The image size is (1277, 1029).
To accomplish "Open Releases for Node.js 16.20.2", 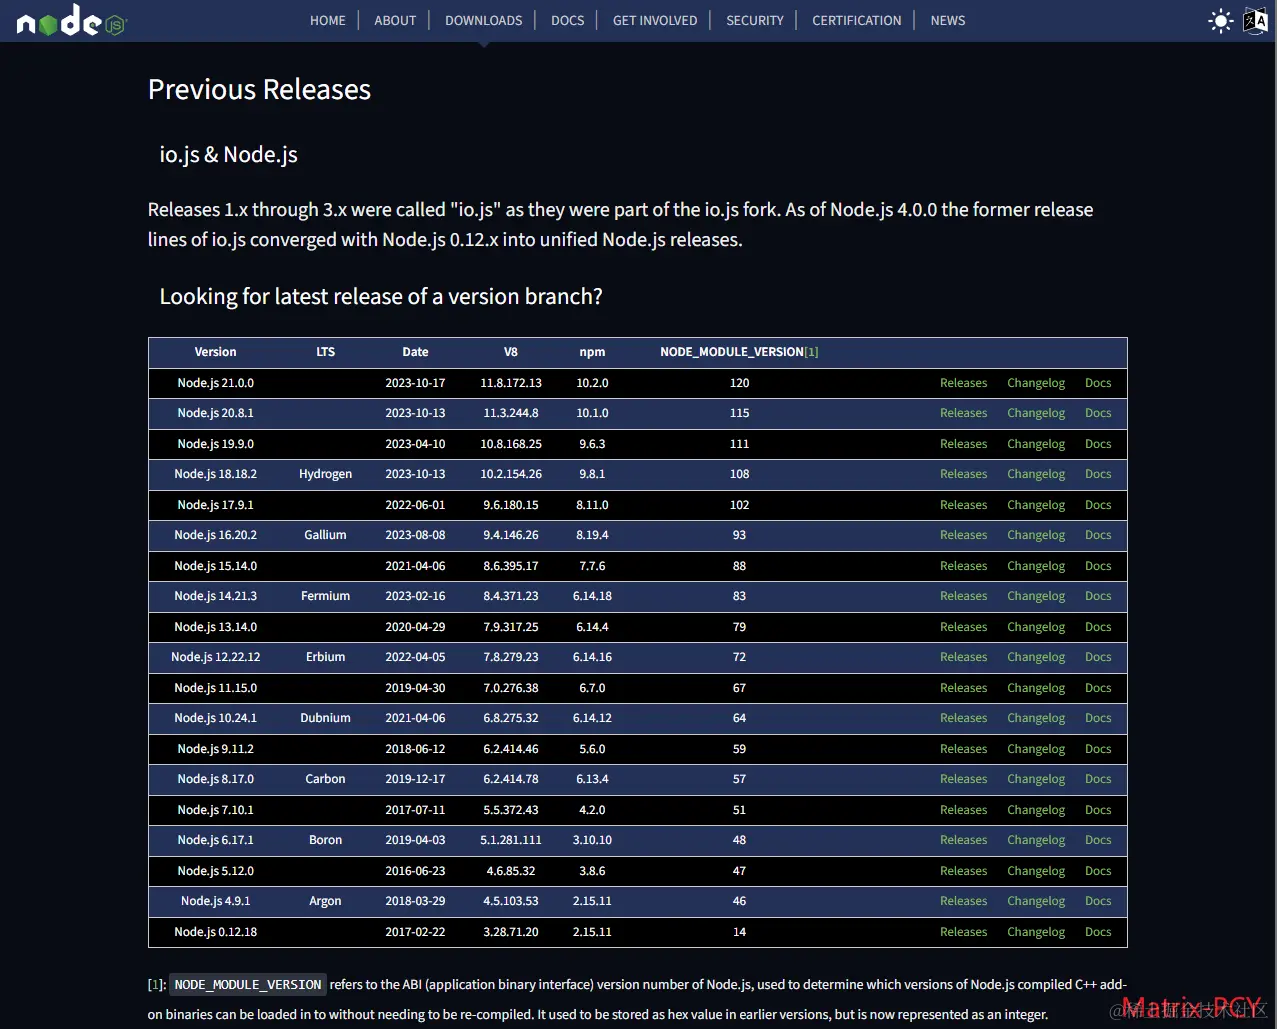I will tap(963, 535).
